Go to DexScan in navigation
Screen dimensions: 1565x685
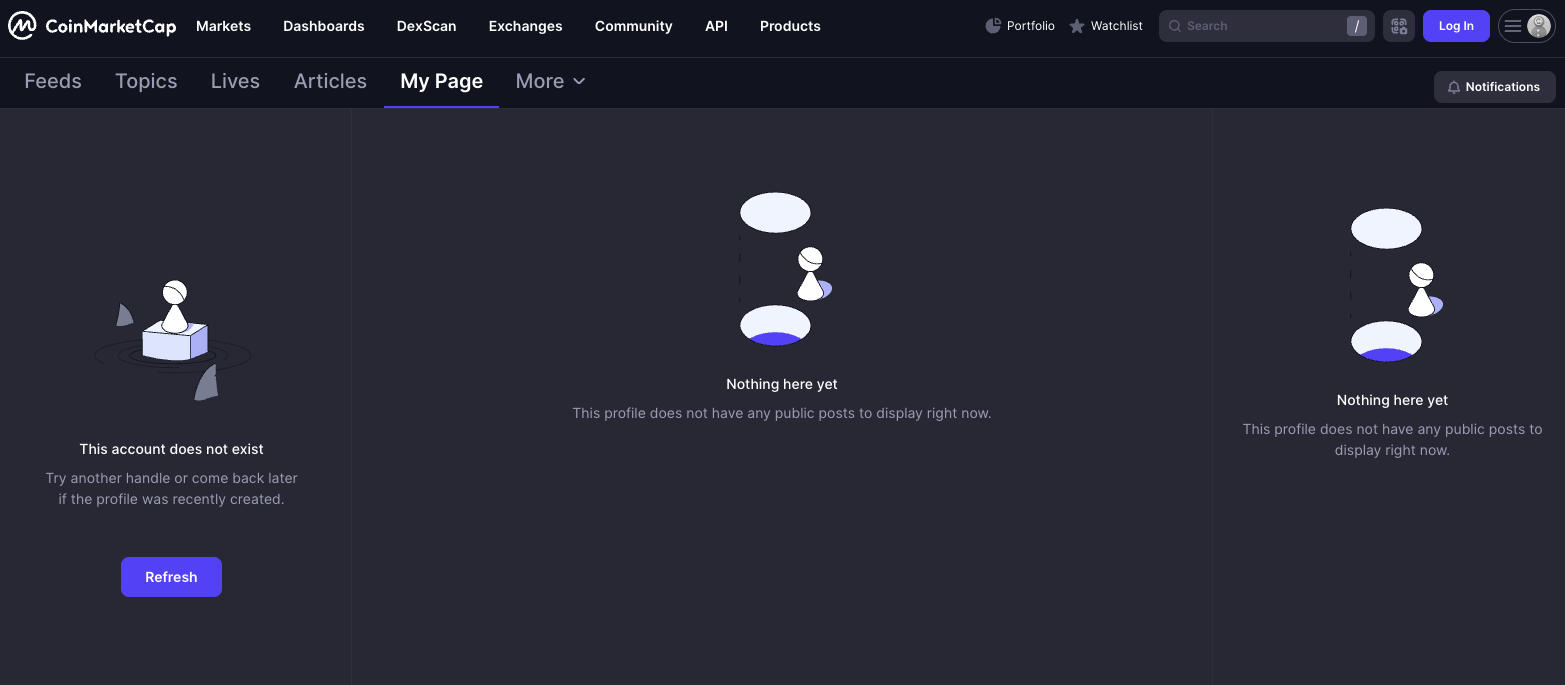[x=427, y=26]
